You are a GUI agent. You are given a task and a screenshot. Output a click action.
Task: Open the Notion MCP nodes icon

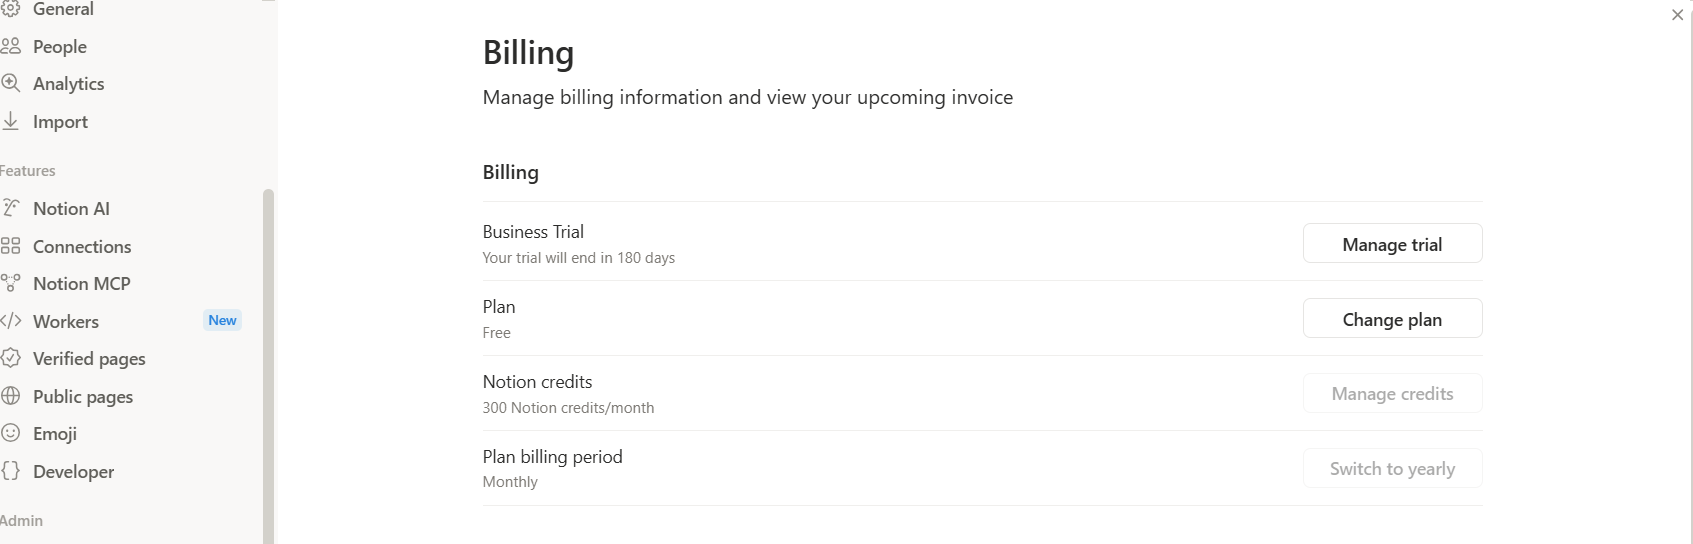10,284
